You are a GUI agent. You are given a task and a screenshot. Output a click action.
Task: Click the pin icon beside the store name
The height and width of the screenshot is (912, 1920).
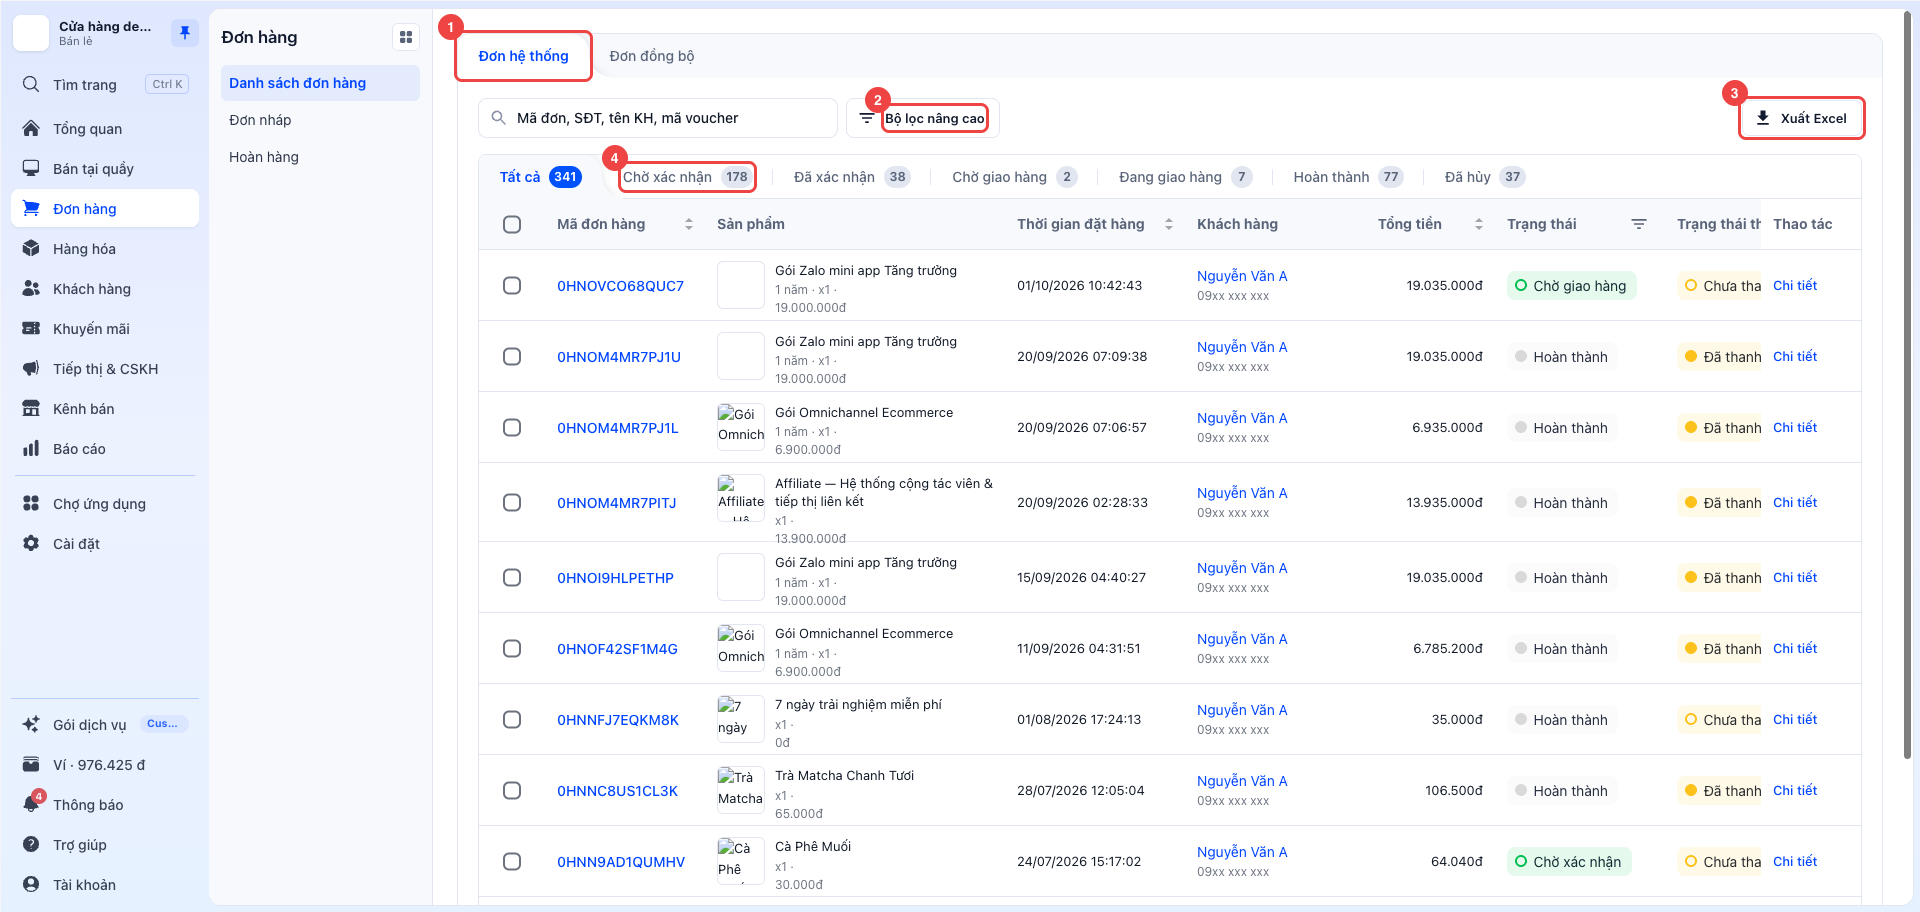click(x=184, y=33)
